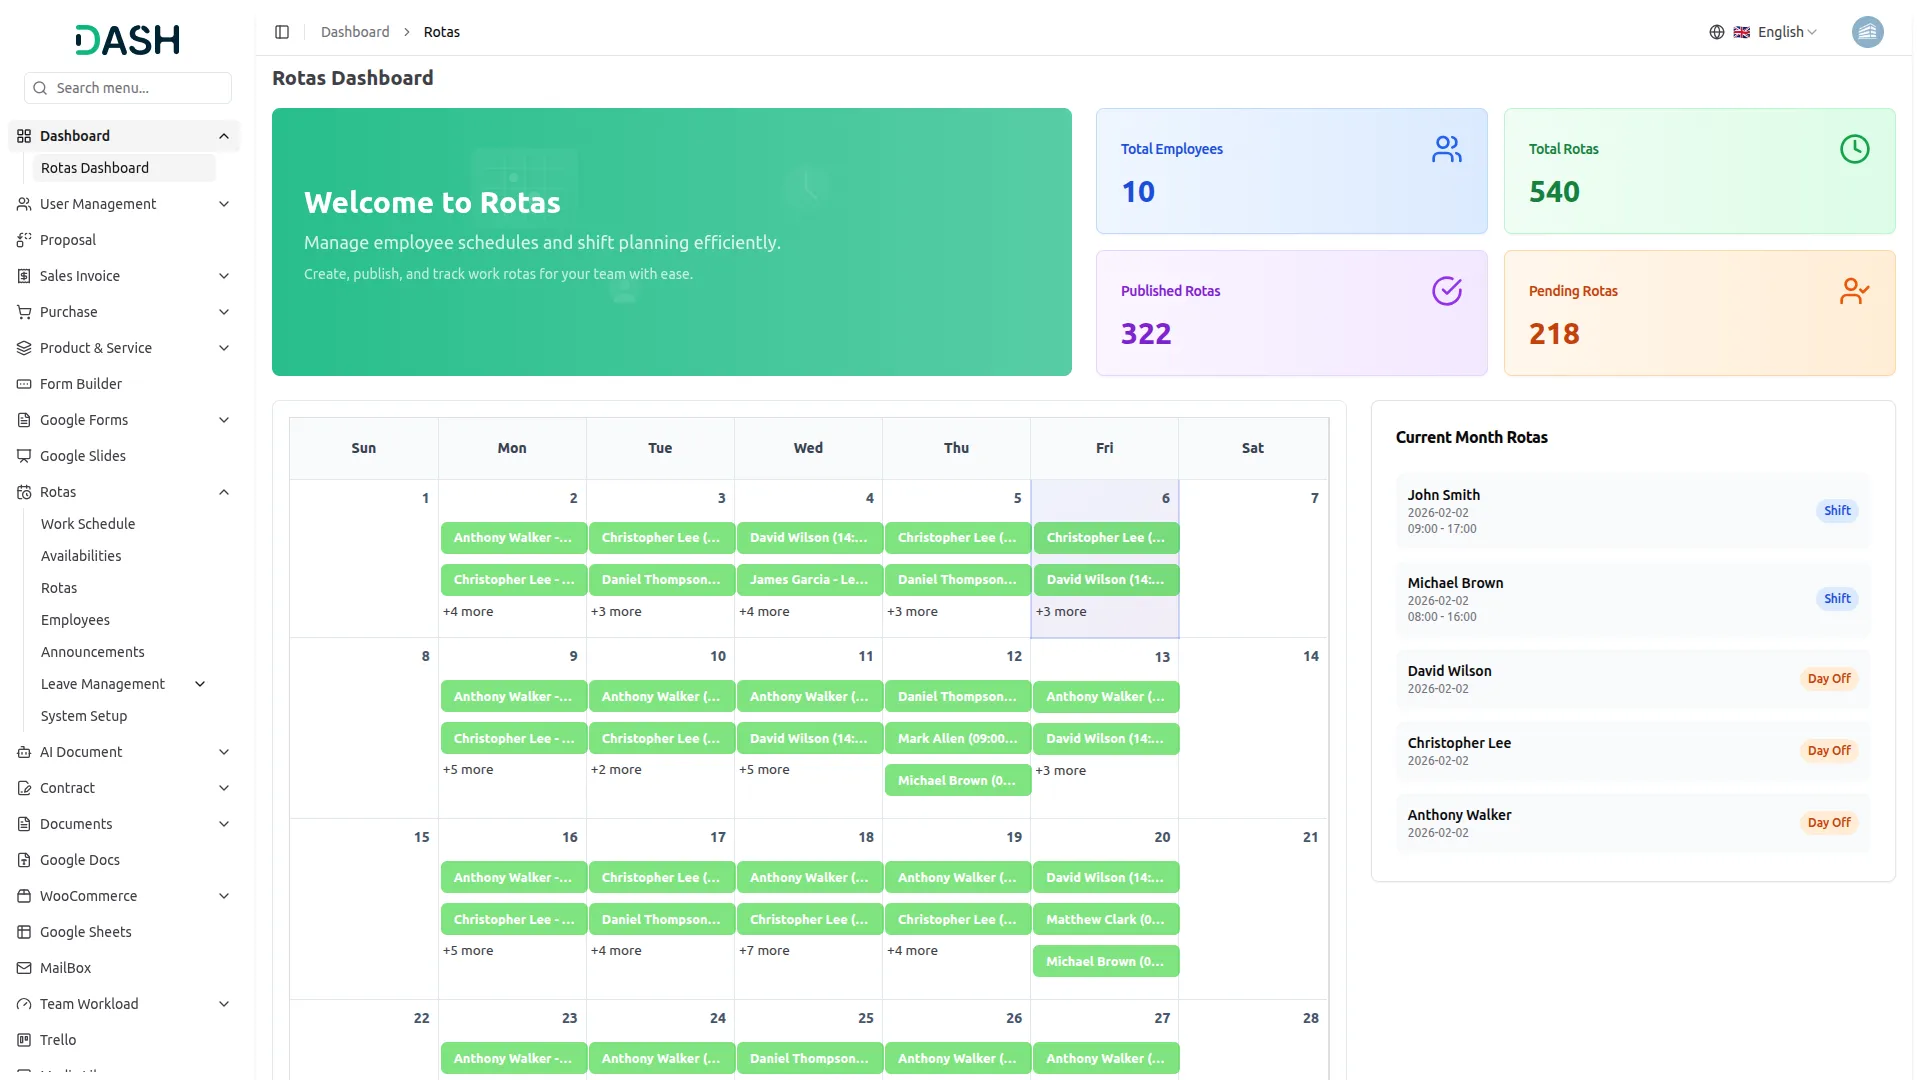Show '+4 more' rotas on day 2

468,612
